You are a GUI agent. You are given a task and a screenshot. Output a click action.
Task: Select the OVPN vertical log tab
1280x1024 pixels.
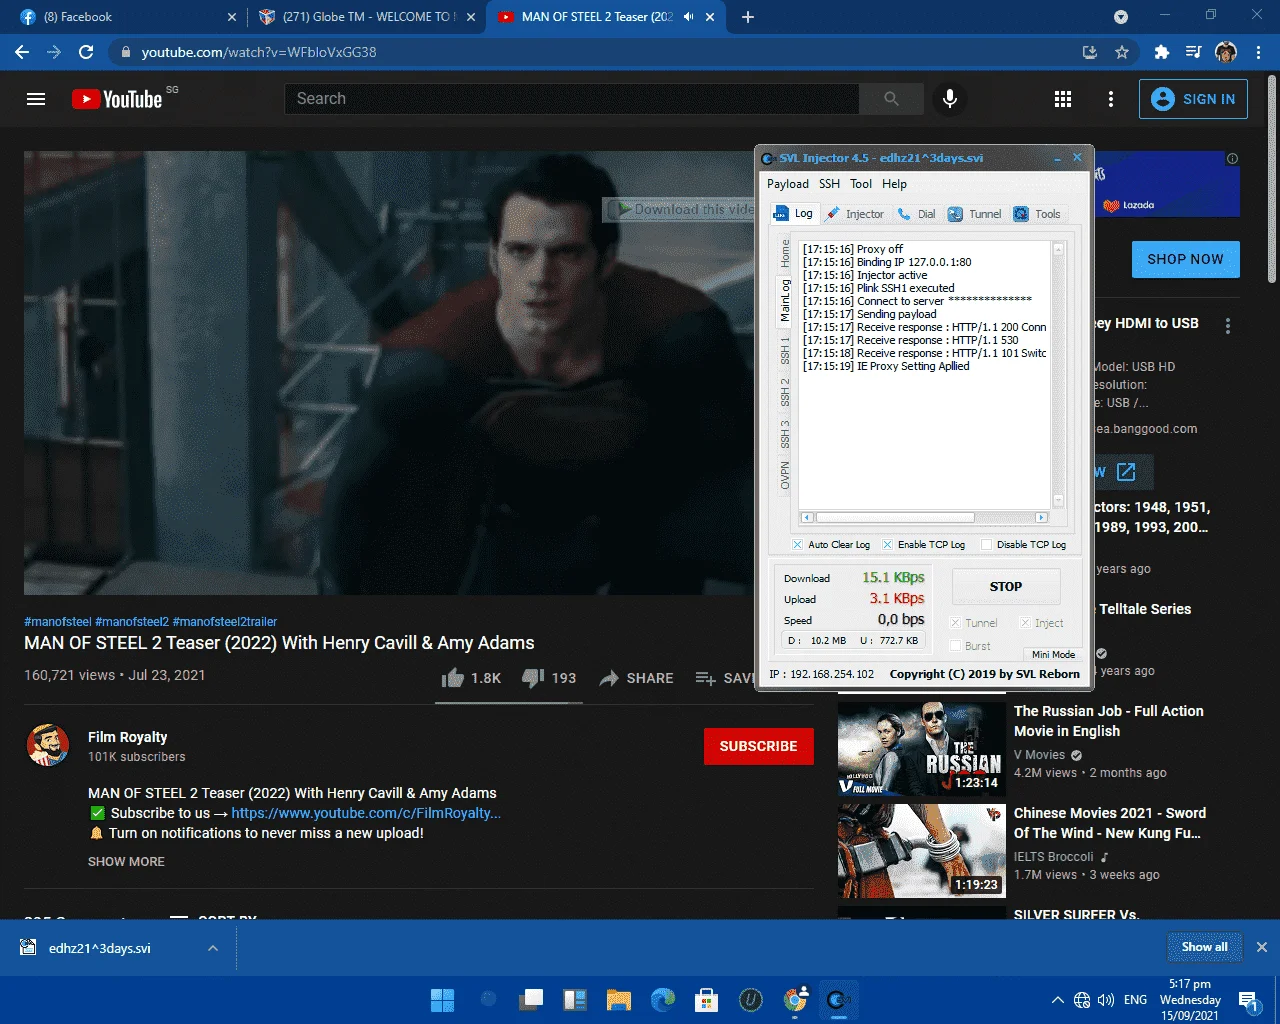(785, 475)
